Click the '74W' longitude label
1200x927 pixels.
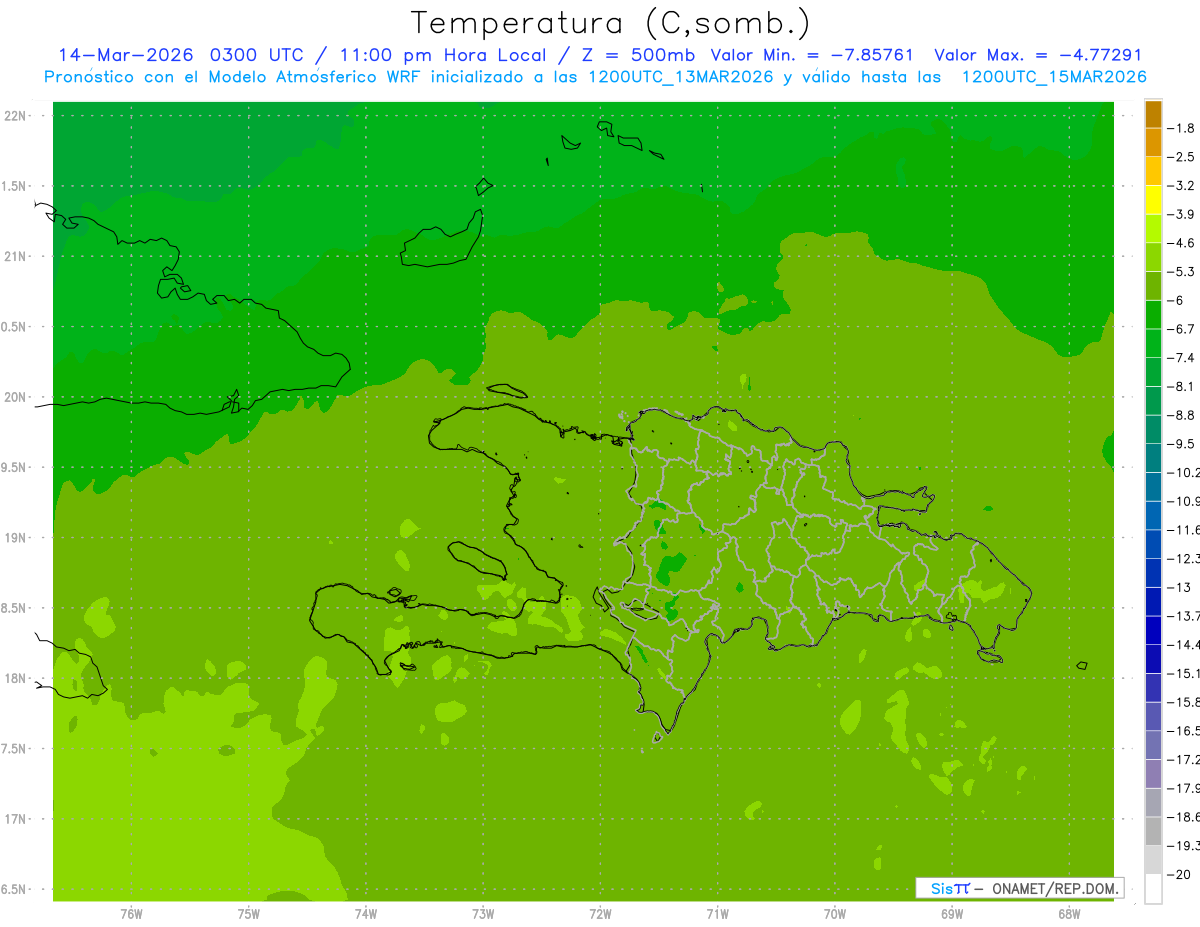pyautogui.click(x=366, y=913)
